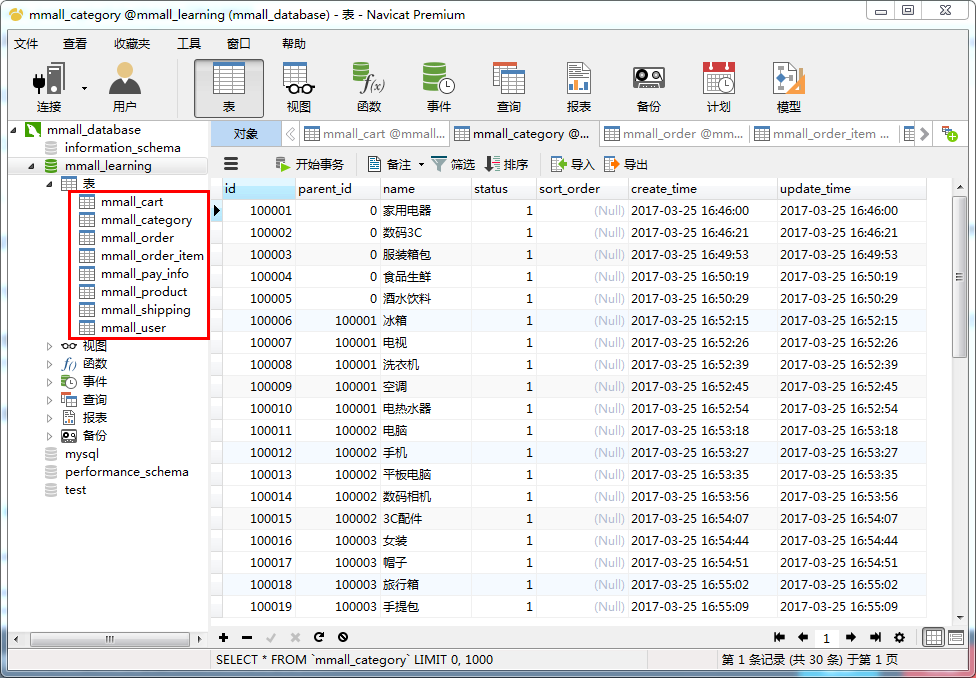The height and width of the screenshot is (678, 976).
Task: Open the 工具 menu
Action: [189, 44]
